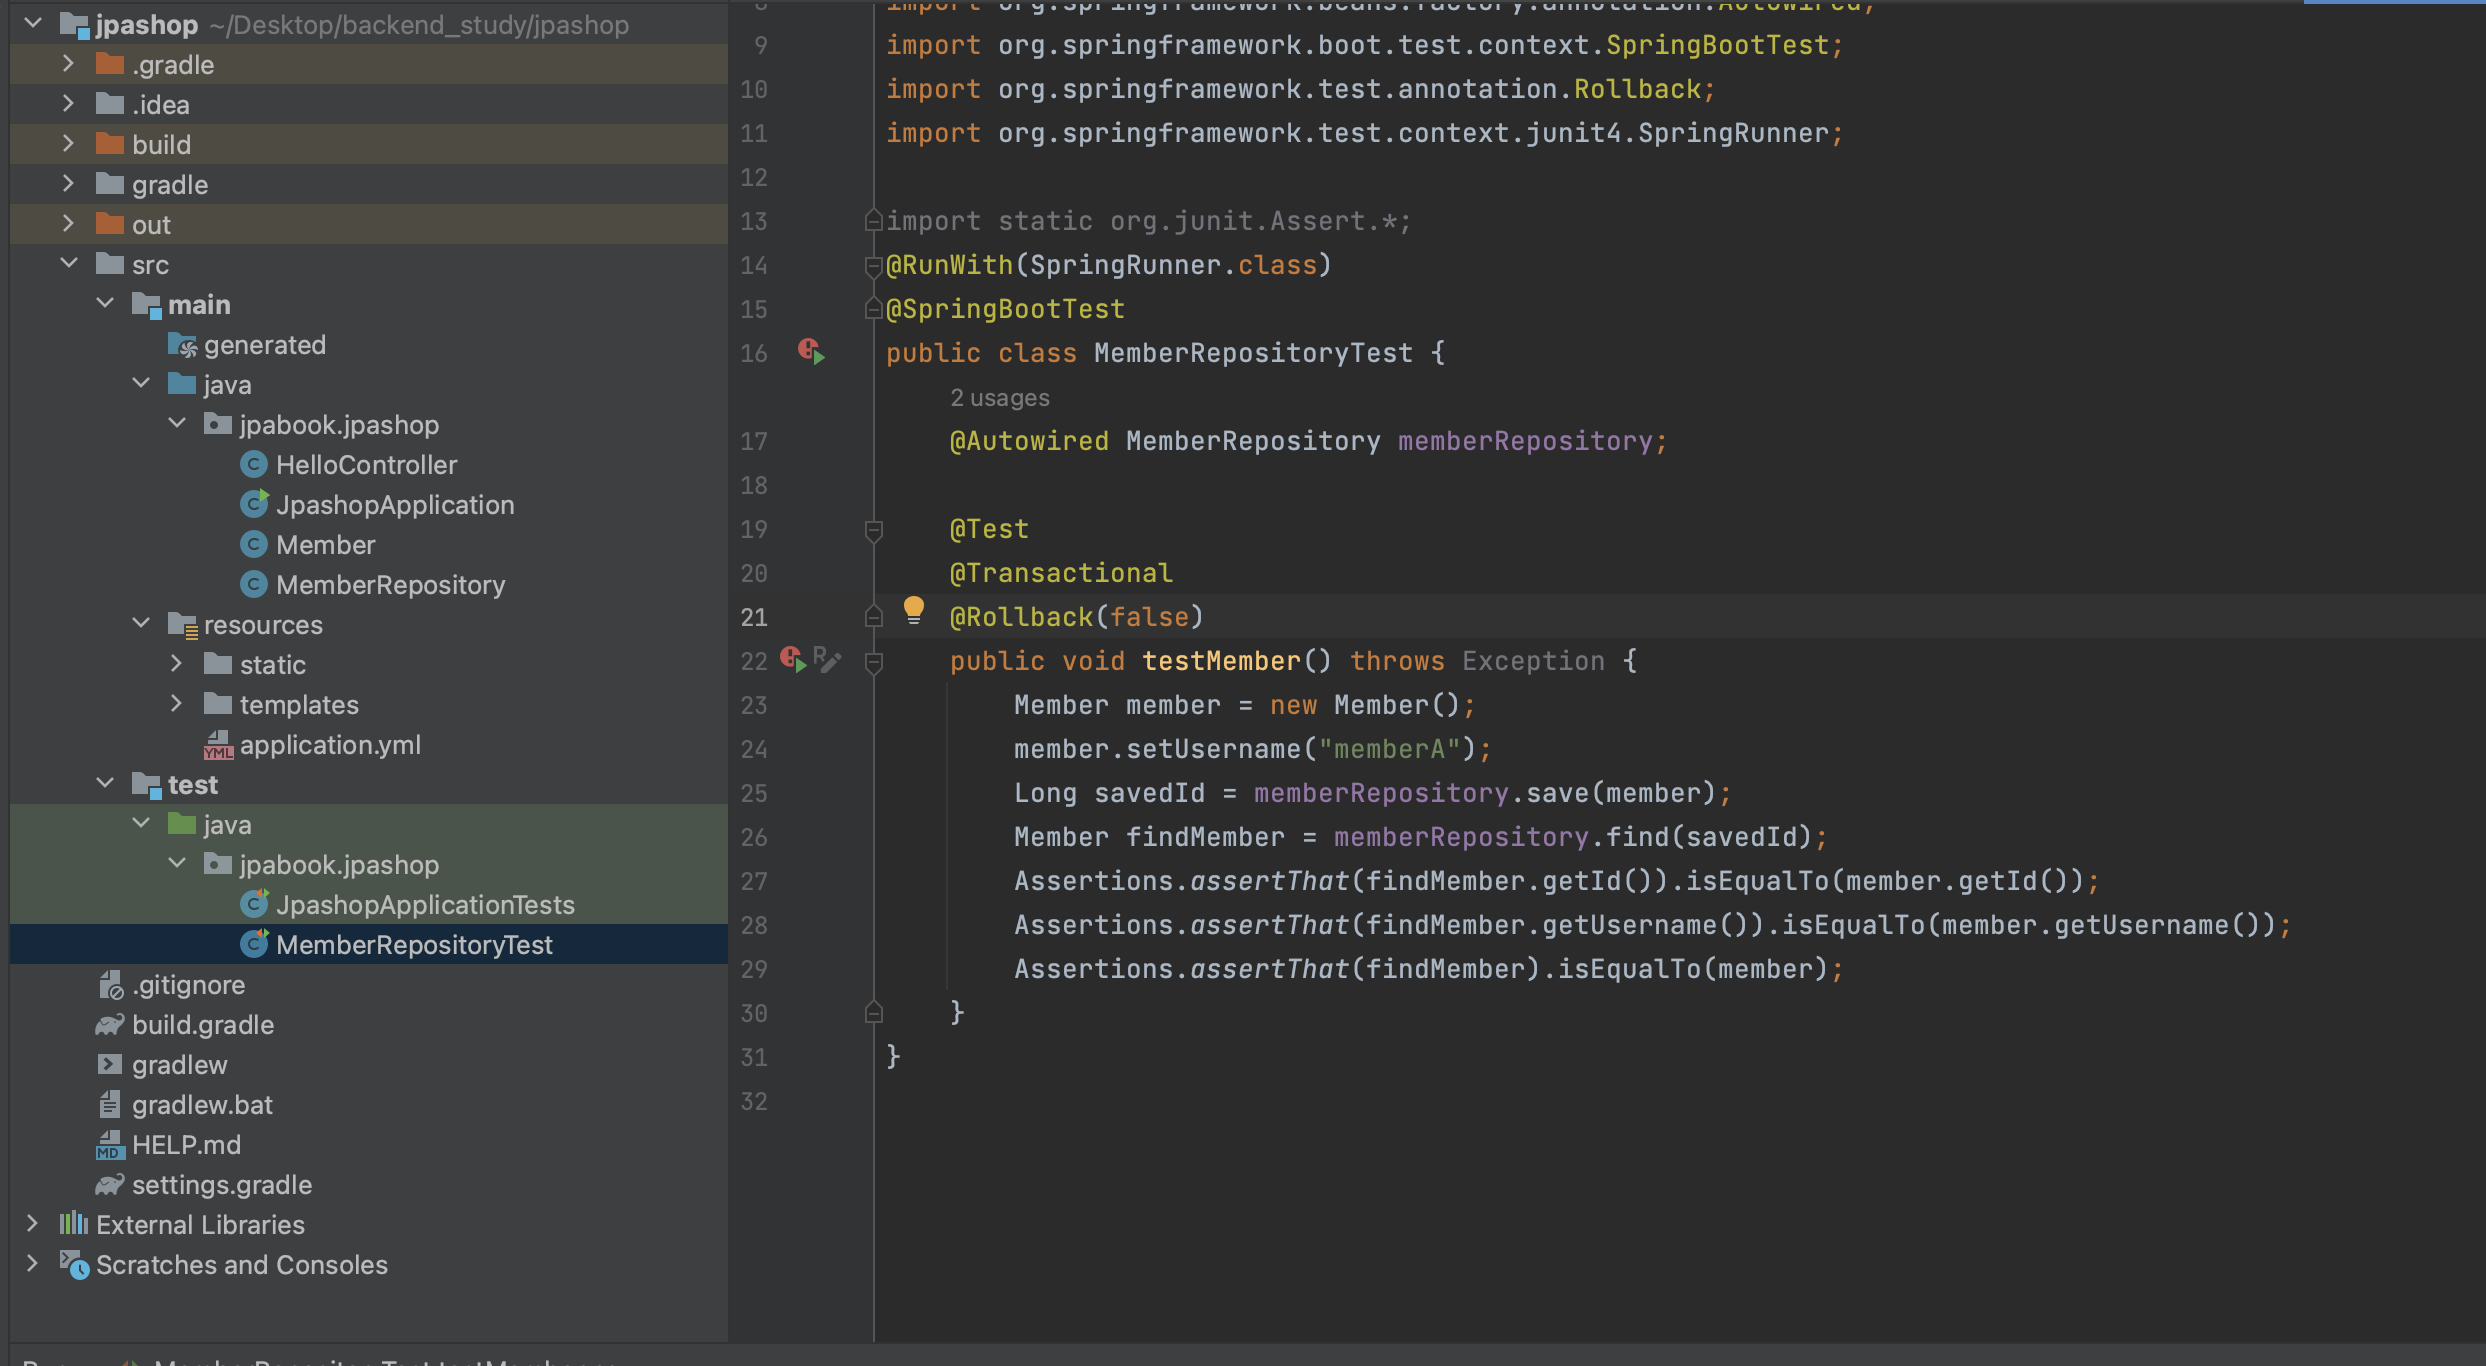This screenshot has width=2486, height=1366.
Task: Select the HELP.md markdown file
Action: [186, 1145]
